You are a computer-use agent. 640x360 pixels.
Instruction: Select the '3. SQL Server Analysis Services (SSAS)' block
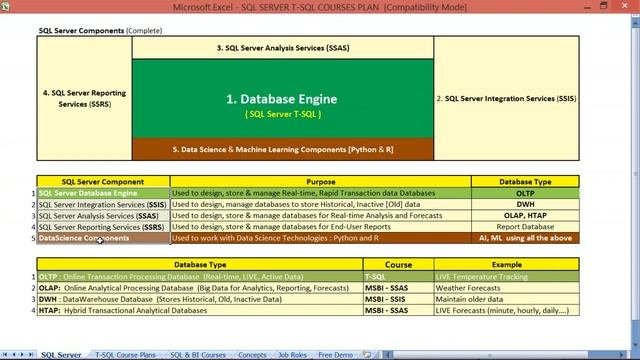point(283,48)
